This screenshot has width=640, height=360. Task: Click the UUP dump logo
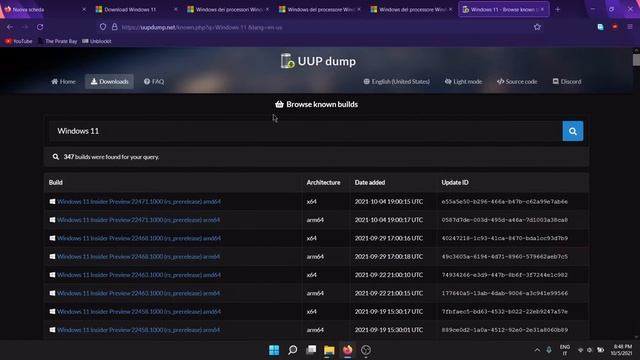pos(318,61)
